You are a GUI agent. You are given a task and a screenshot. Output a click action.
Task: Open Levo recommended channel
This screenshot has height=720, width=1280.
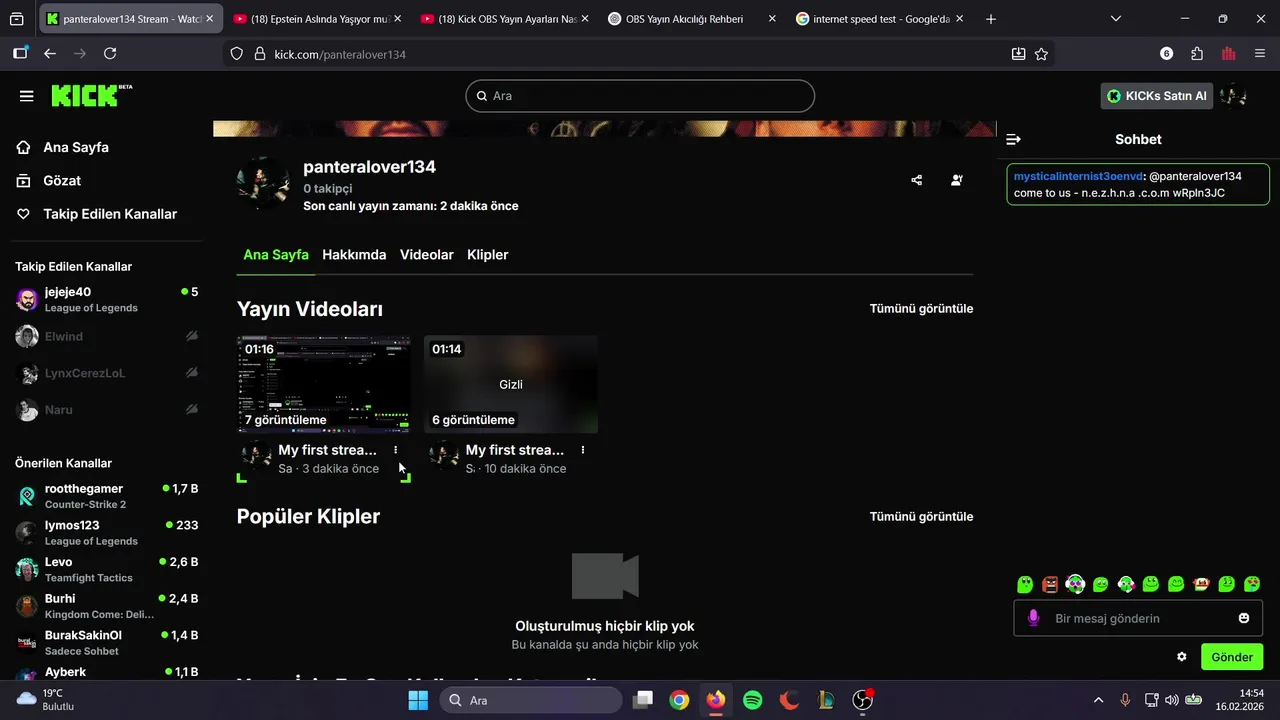tap(107, 569)
